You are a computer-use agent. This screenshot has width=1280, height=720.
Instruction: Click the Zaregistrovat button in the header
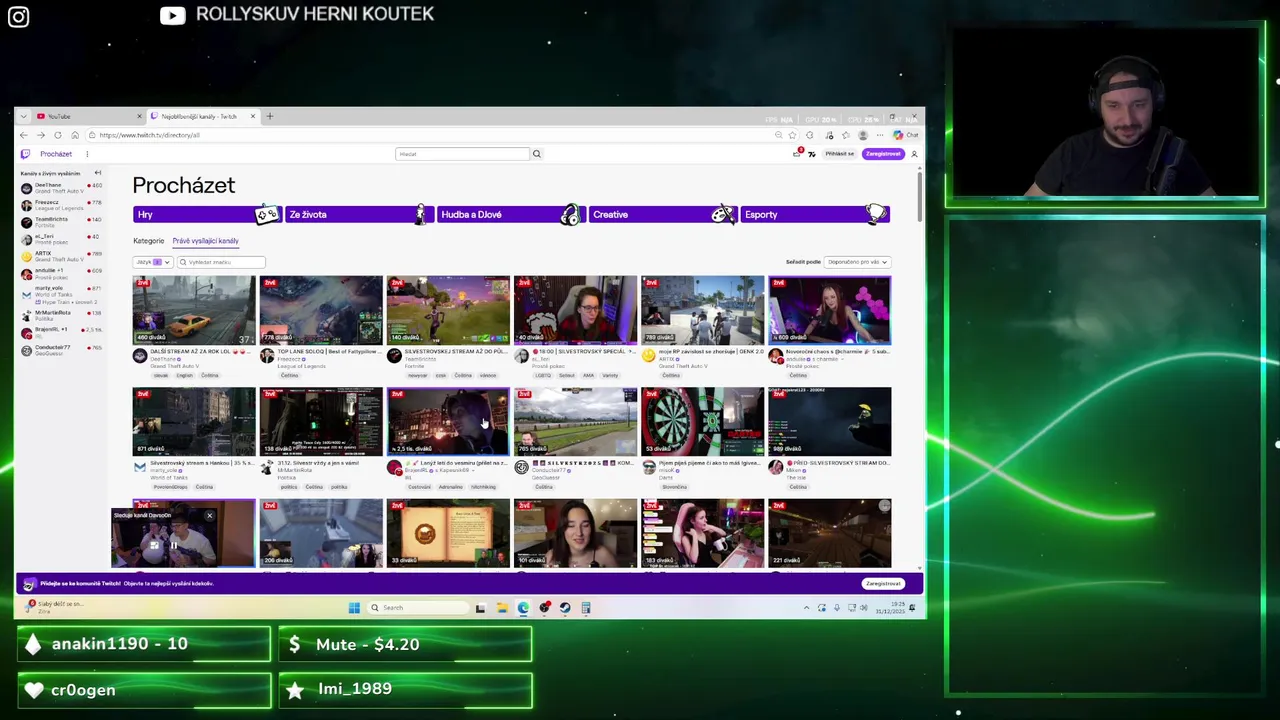coord(884,154)
